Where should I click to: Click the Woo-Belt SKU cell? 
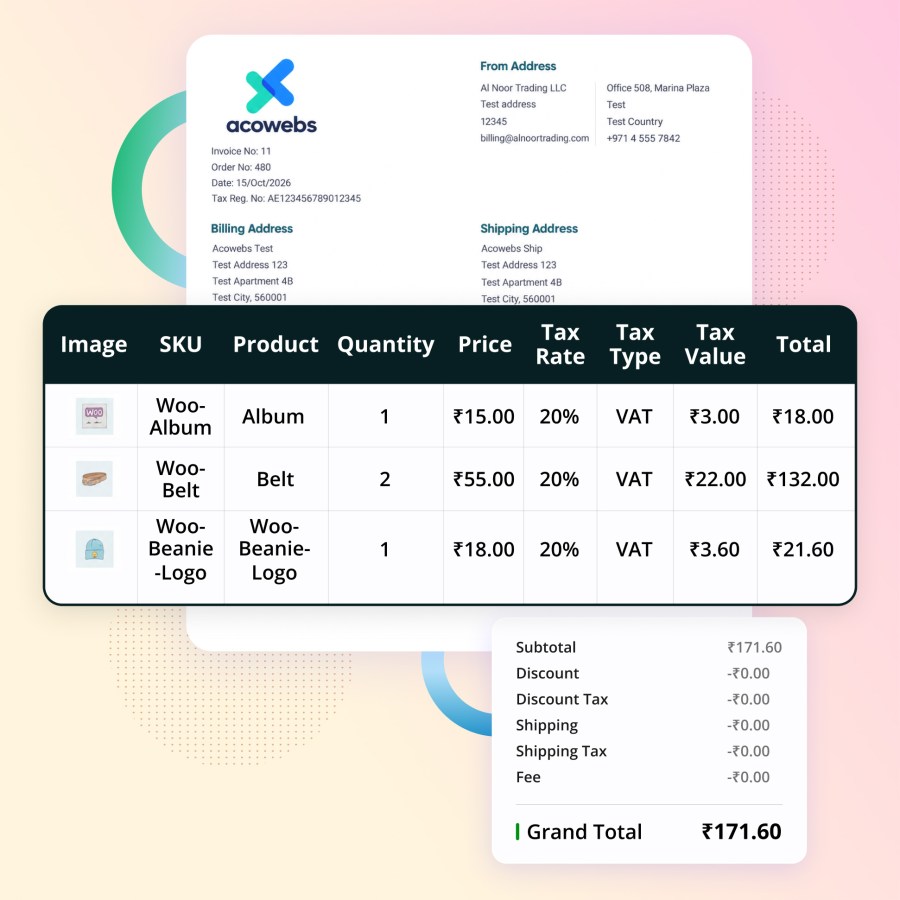[x=180, y=479]
